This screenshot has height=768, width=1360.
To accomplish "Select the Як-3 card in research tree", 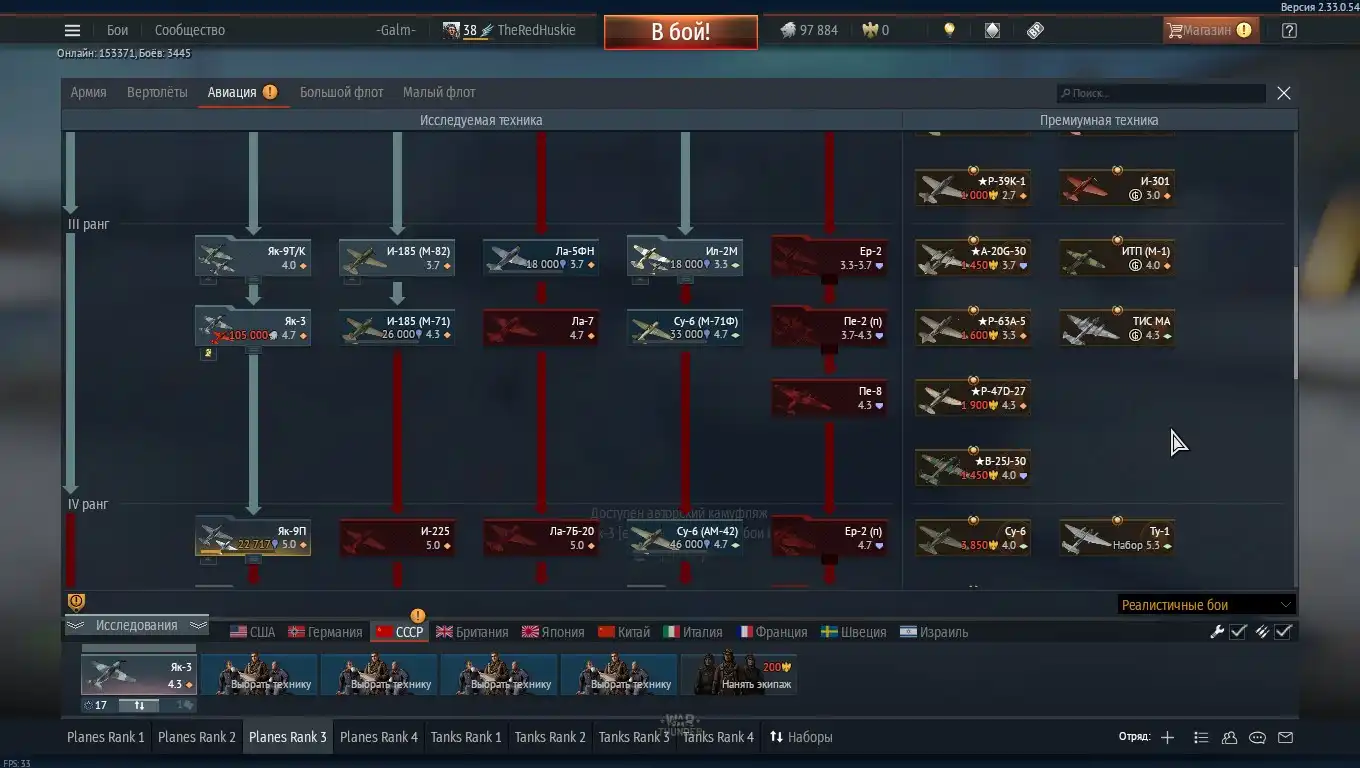I will [x=253, y=327].
